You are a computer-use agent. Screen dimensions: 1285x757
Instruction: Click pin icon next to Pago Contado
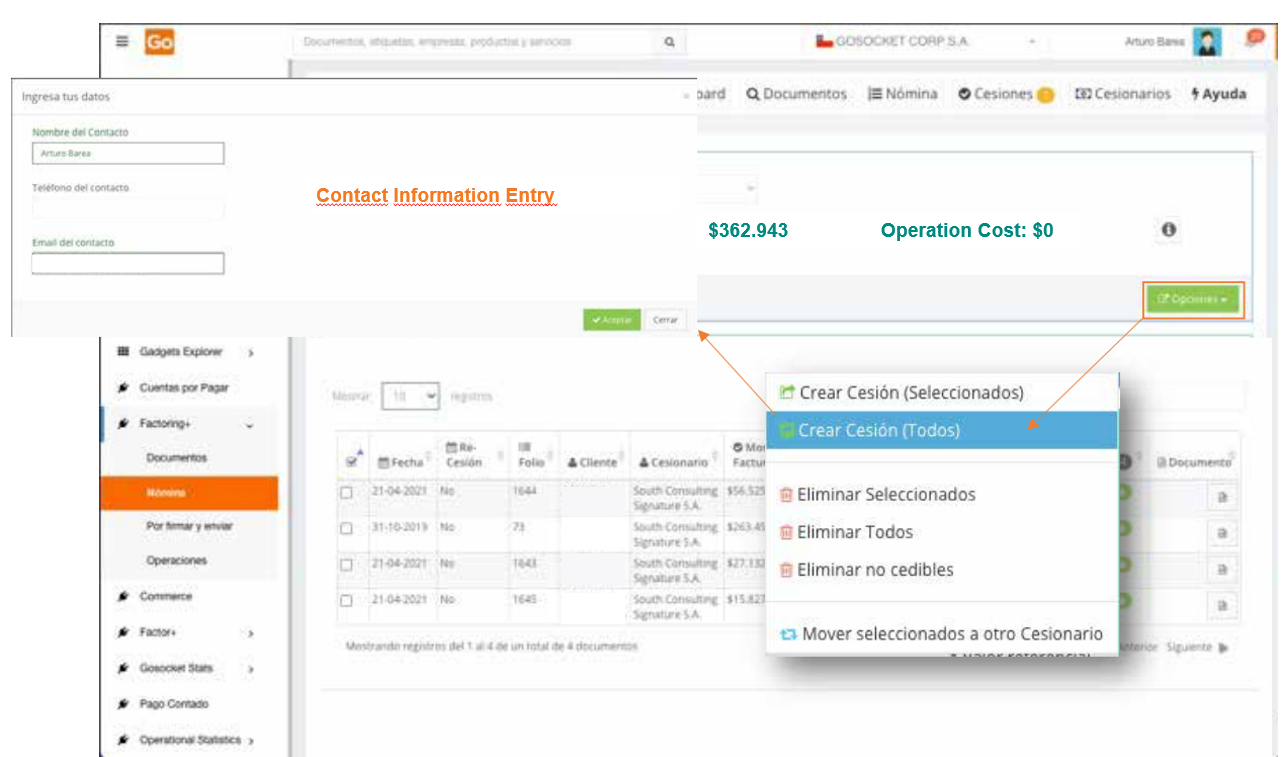123,705
